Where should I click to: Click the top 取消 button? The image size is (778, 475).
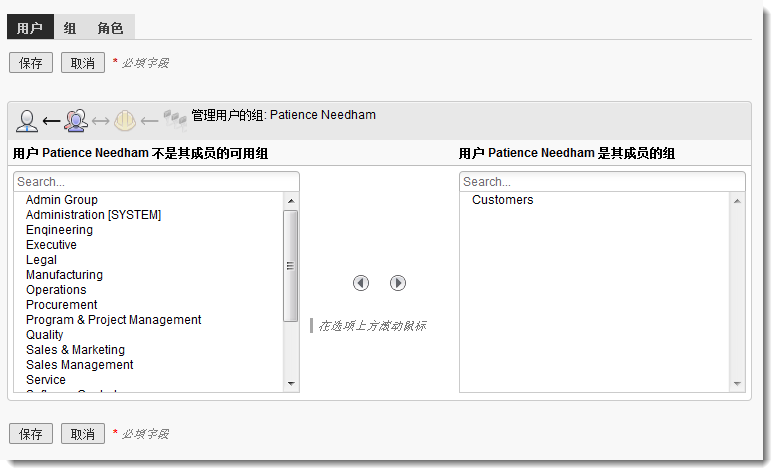pyautogui.click(x=83, y=63)
